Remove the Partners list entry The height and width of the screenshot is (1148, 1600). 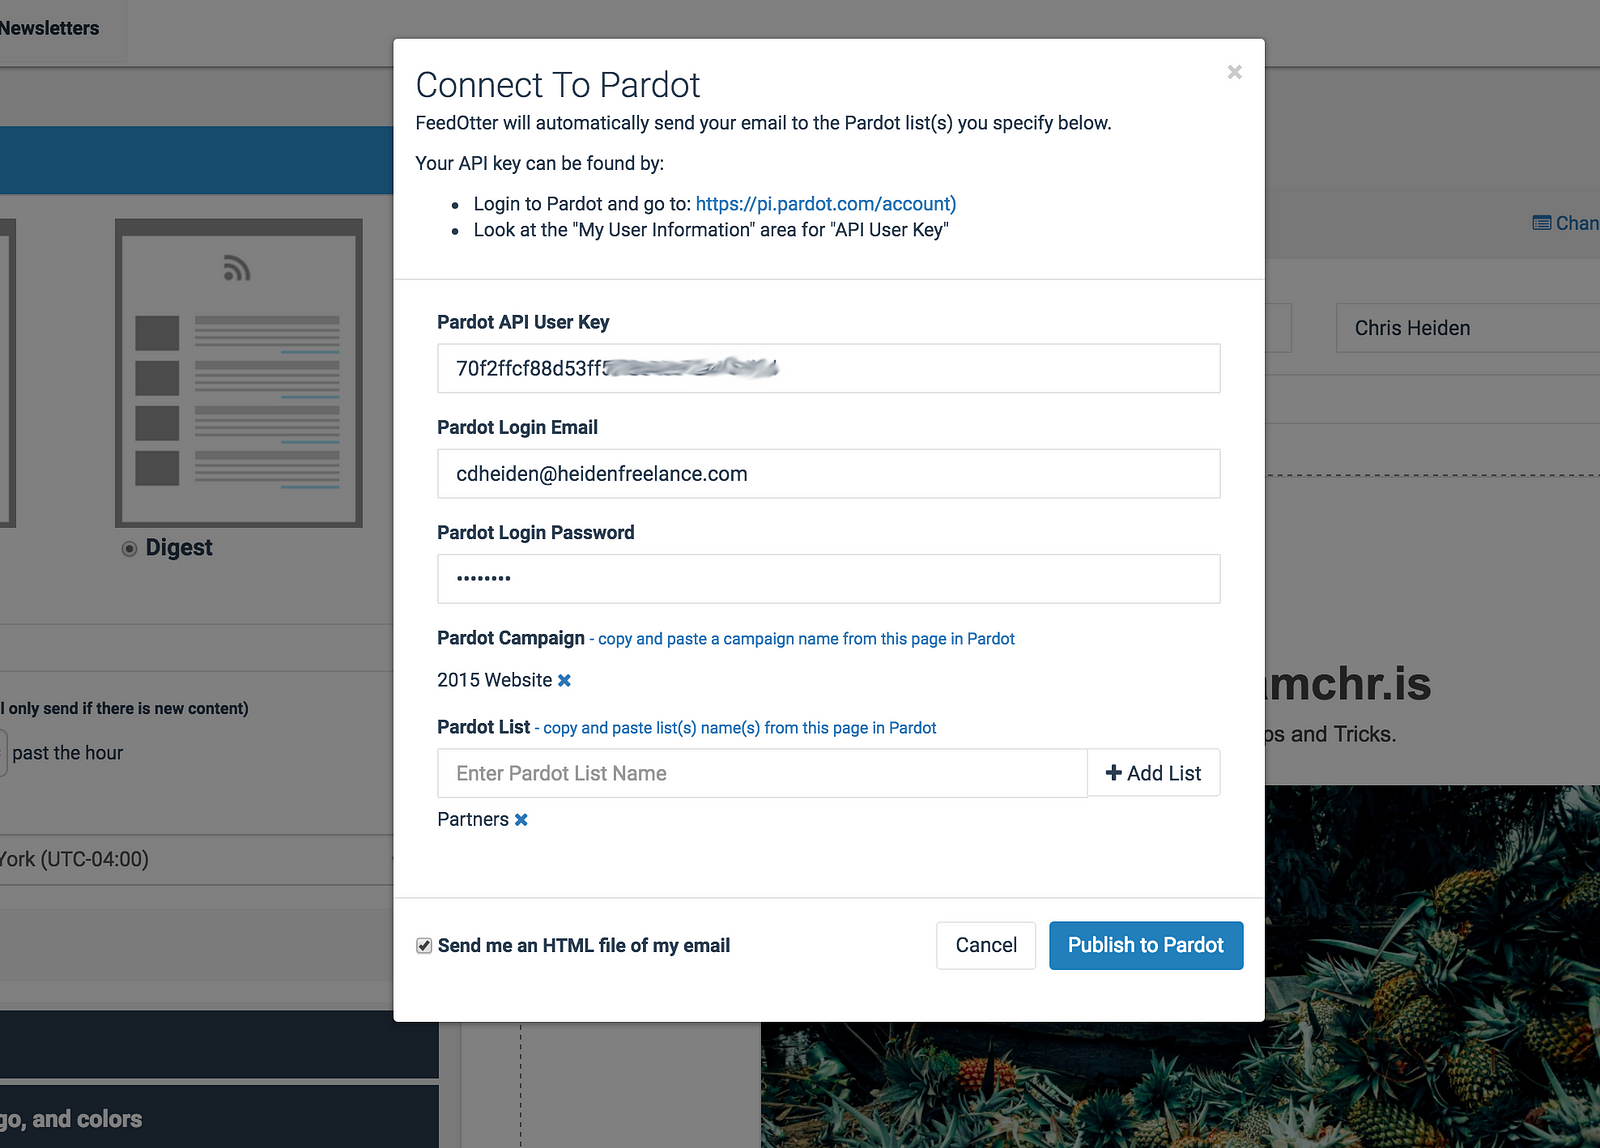pyautogui.click(x=521, y=820)
